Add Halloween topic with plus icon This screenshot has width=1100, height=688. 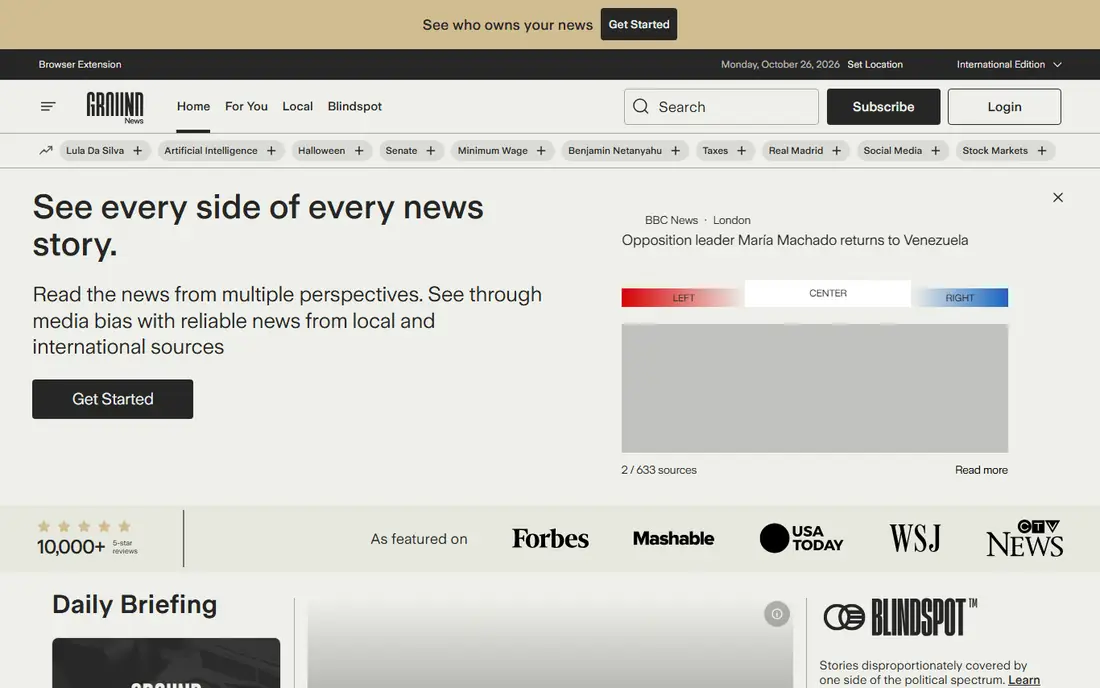click(x=358, y=151)
